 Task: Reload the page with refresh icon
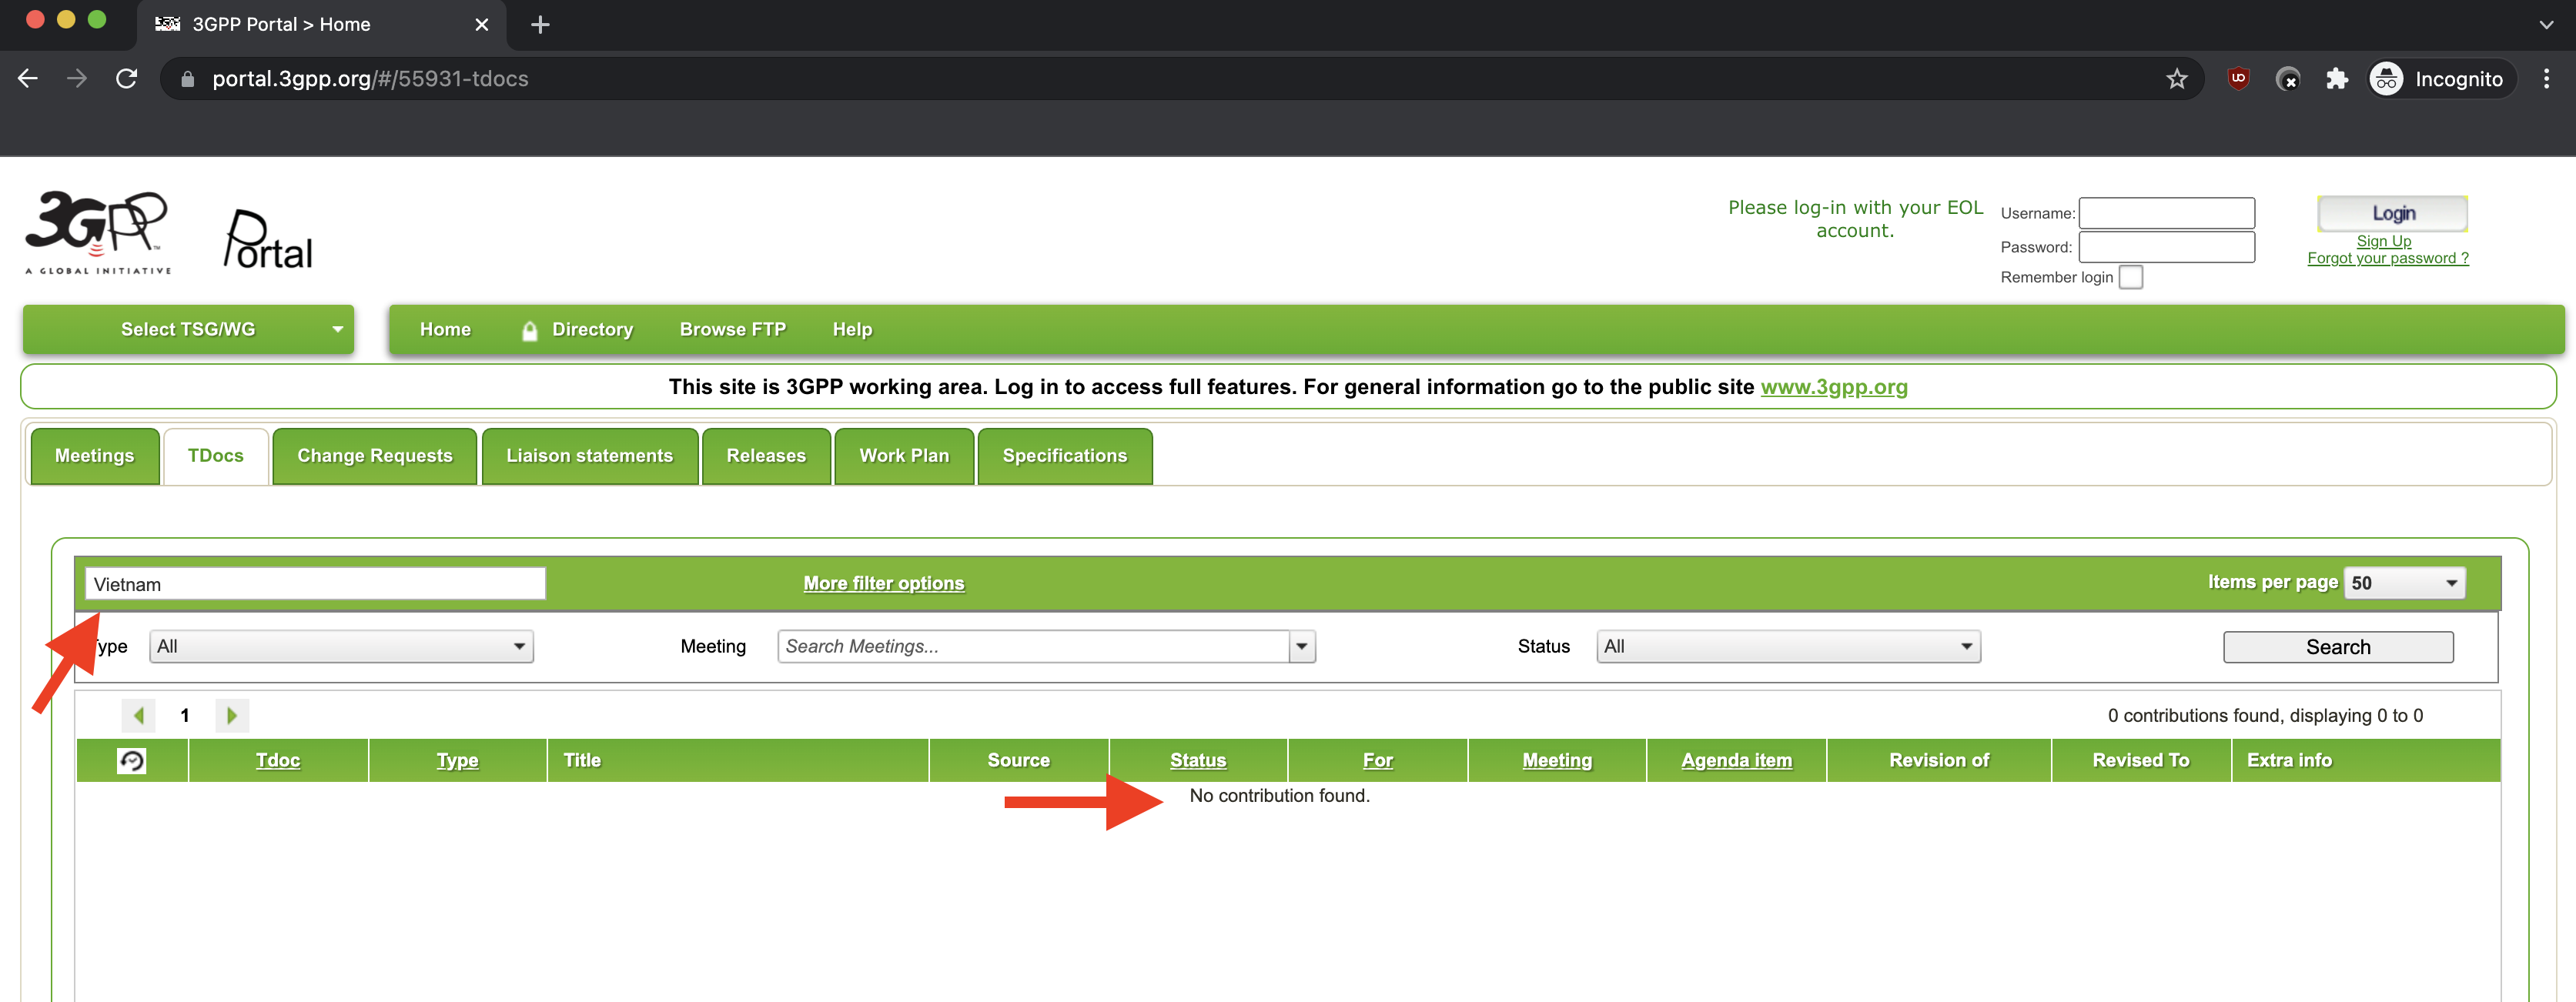coord(126,78)
